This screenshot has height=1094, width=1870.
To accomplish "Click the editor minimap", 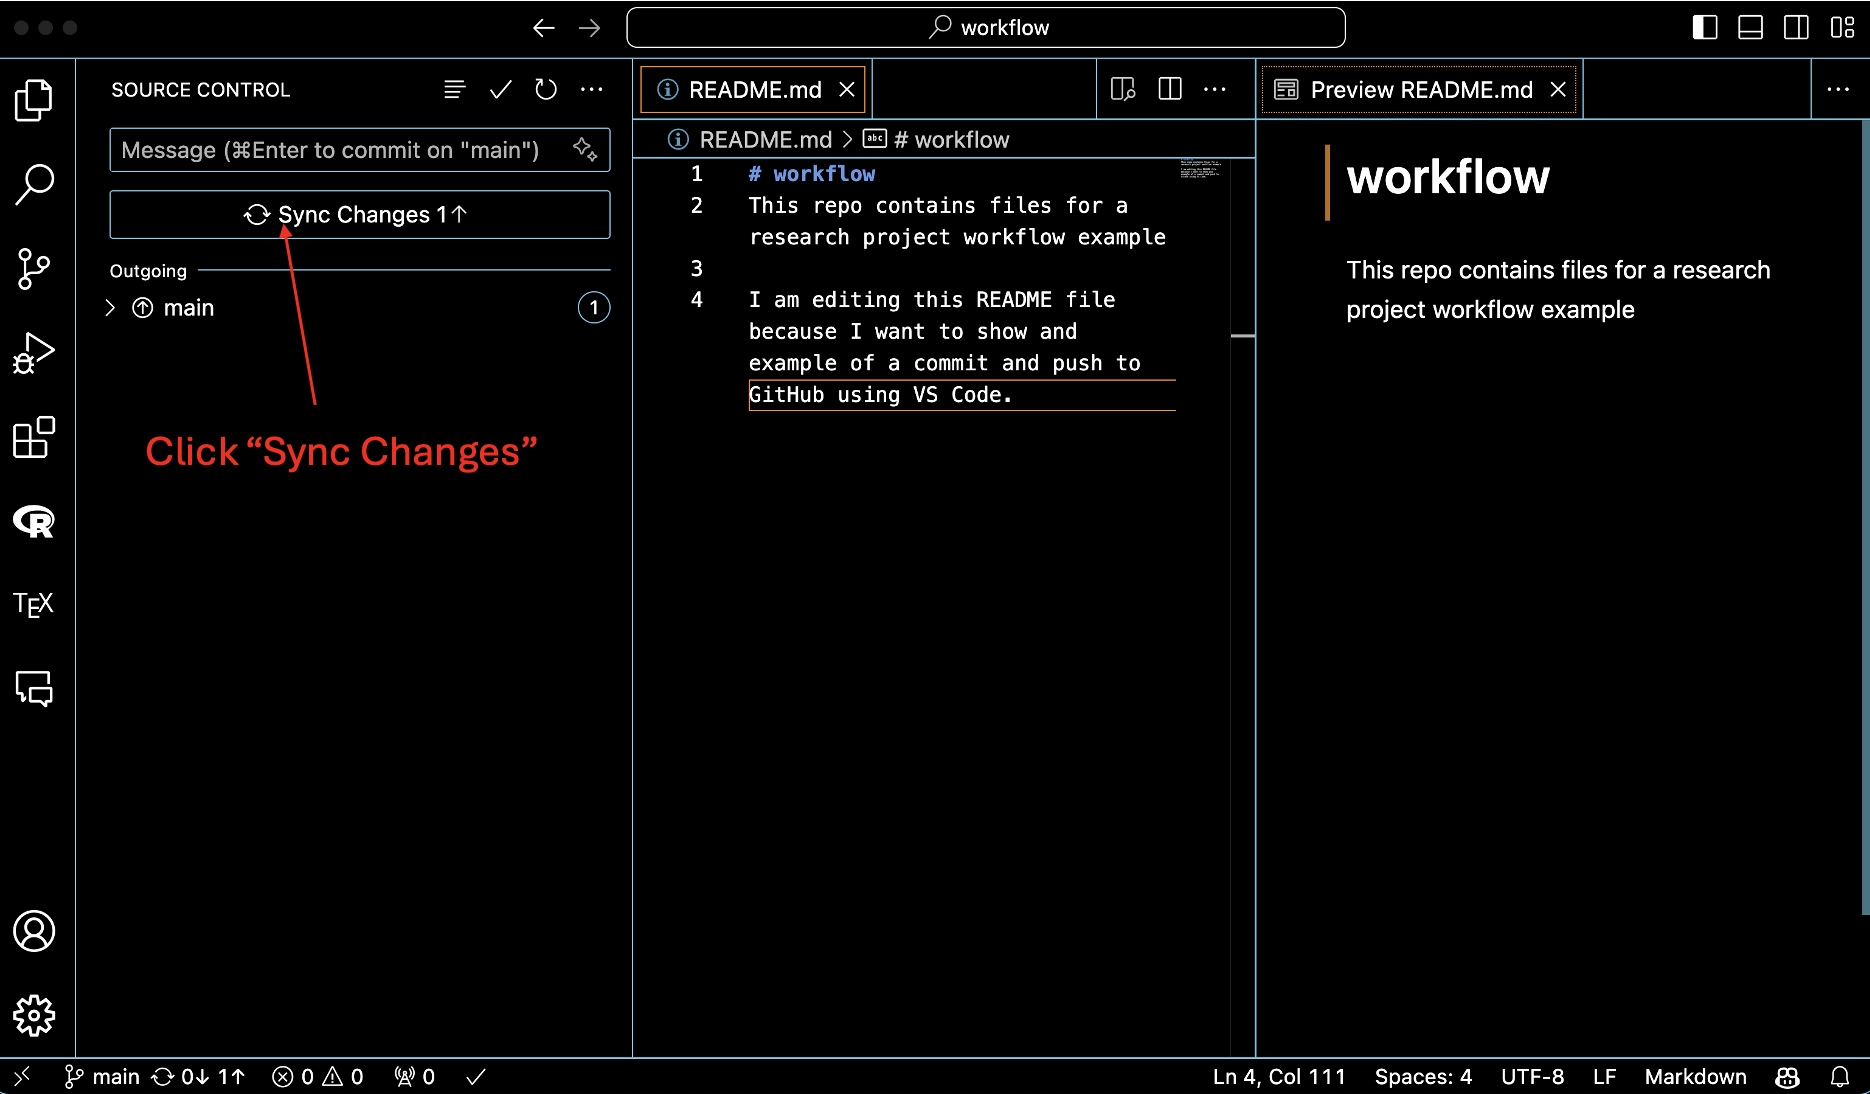I will (1202, 168).
